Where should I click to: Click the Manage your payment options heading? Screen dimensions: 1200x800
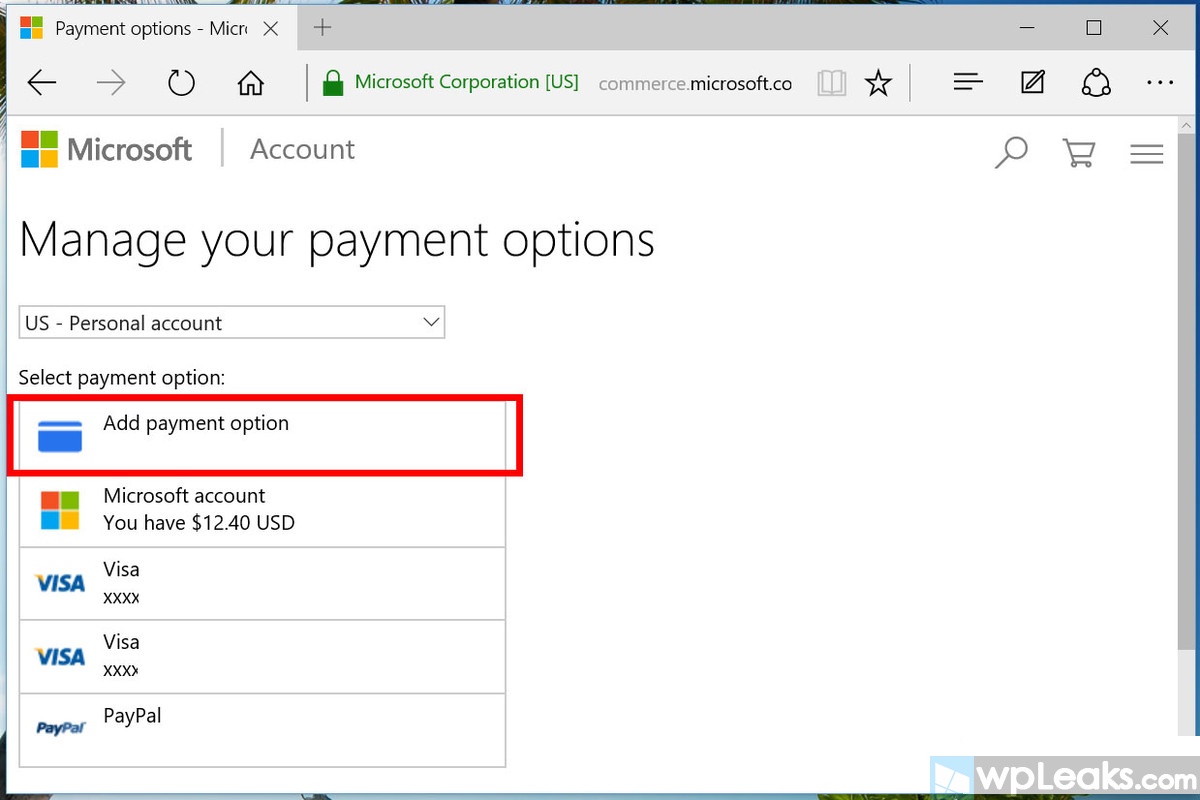337,241
